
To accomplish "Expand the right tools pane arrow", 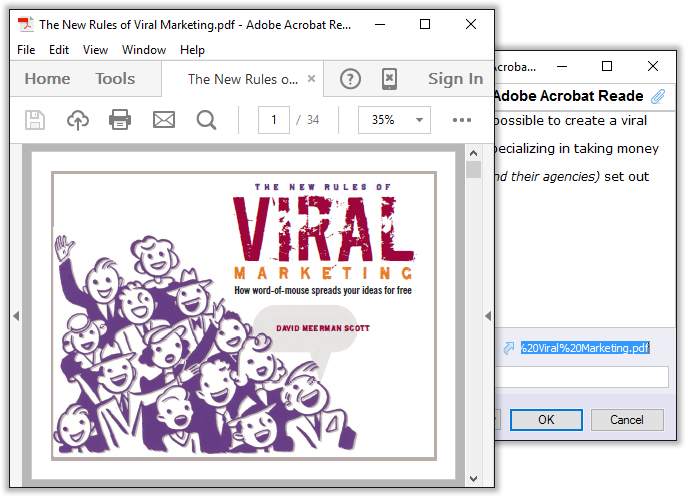I will coord(488,315).
